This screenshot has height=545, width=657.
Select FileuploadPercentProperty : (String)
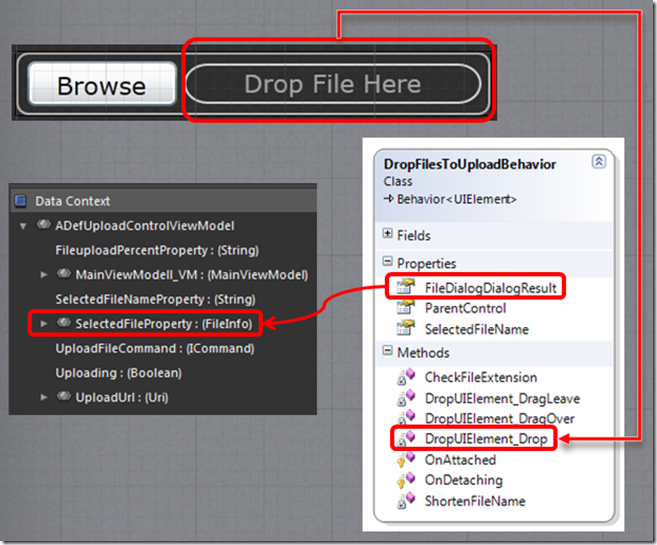click(x=157, y=251)
